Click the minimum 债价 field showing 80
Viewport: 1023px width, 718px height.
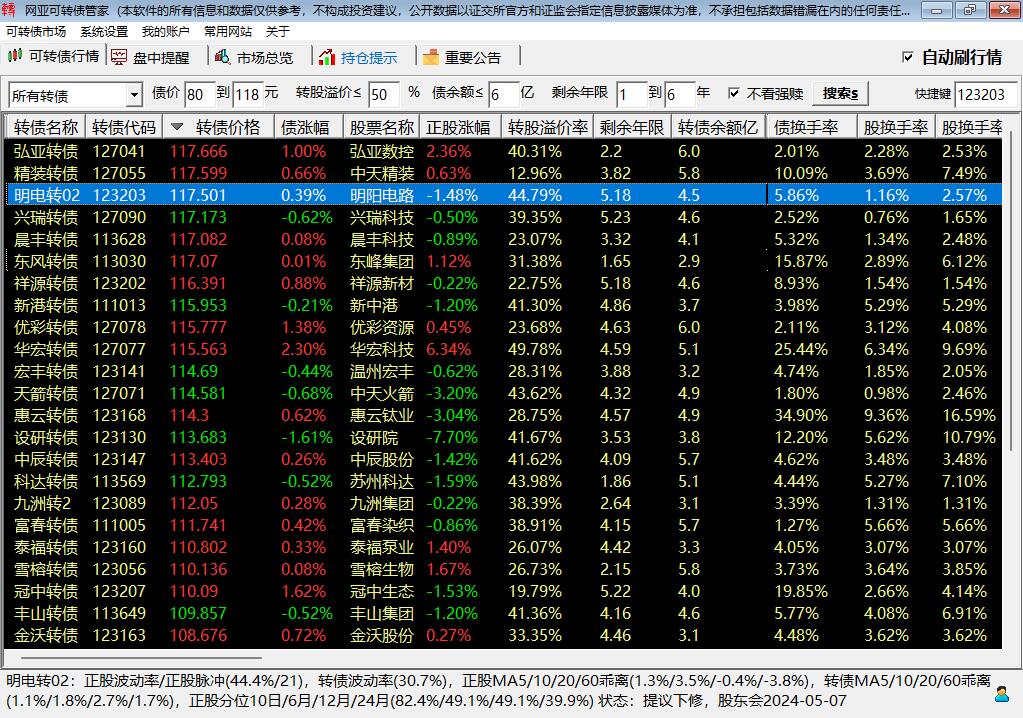(x=200, y=95)
